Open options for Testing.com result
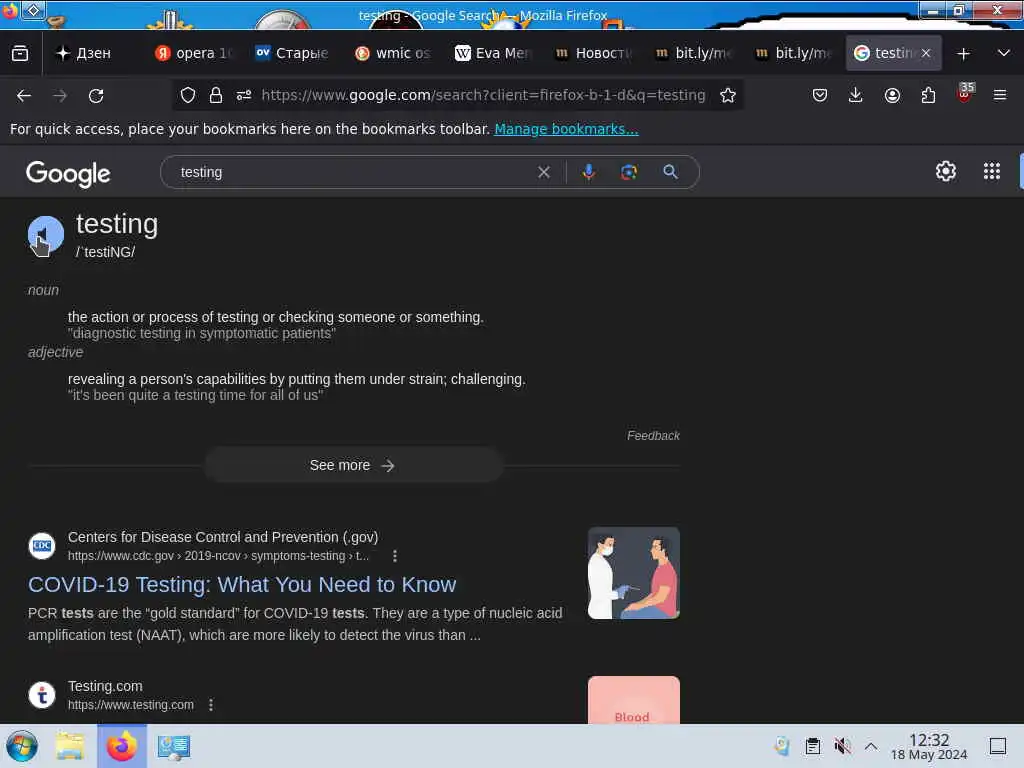 [x=210, y=705]
